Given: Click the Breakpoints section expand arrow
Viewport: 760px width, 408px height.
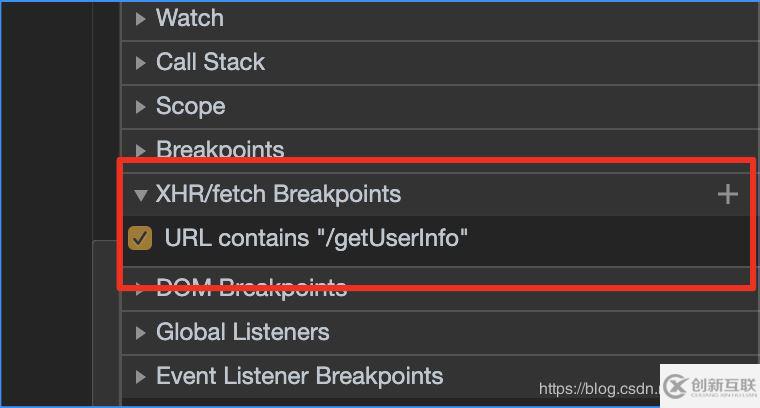Looking at the screenshot, I should click(x=140, y=150).
